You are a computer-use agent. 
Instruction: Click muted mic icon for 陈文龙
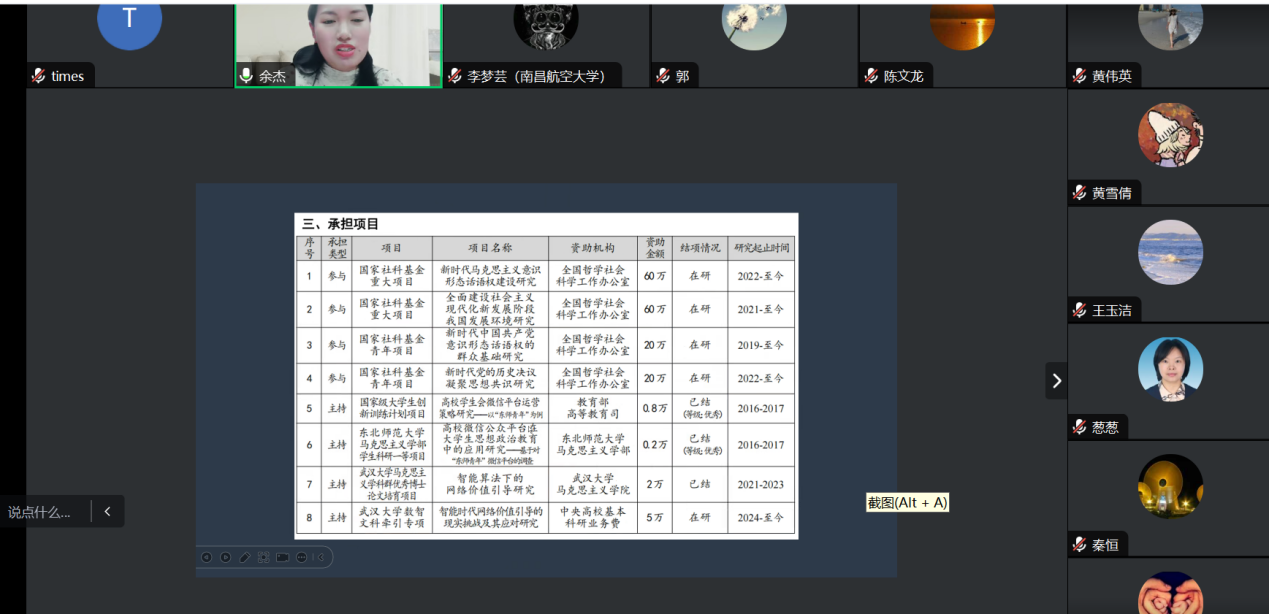coord(872,76)
